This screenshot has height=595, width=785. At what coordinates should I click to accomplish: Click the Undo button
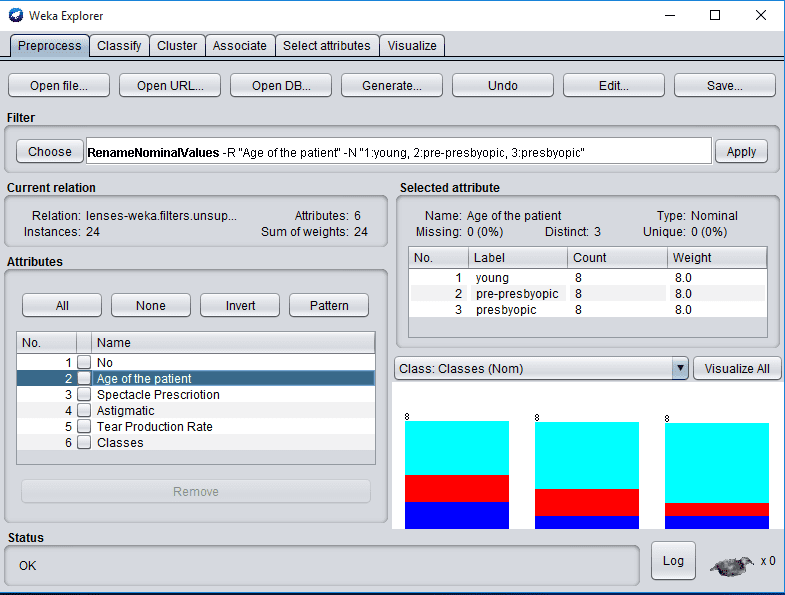pyautogui.click(x=503, y=86)
